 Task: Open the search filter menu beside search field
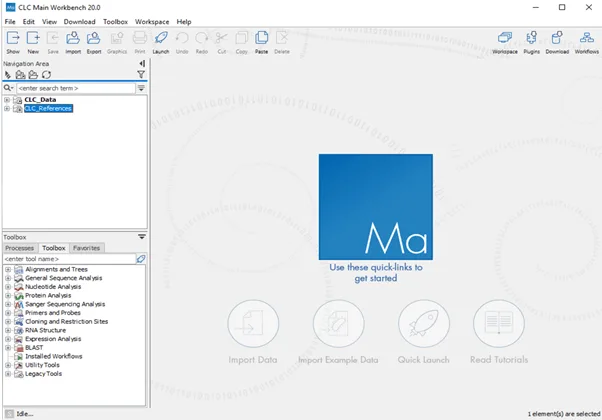(x=141, y=88)
